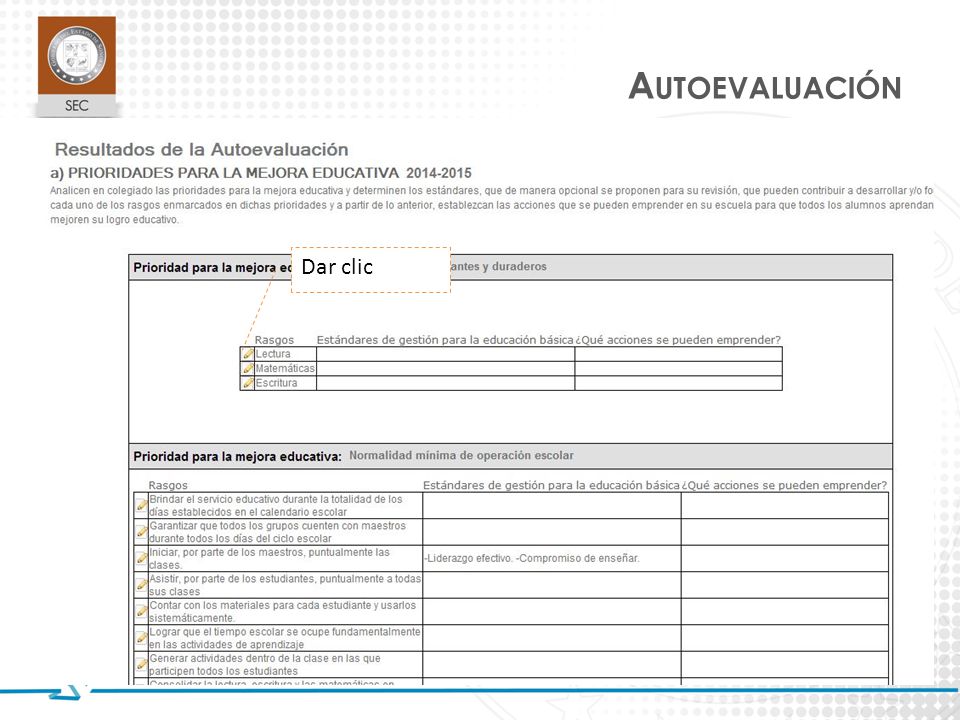Click the pencil edit icon beside Escritura
This screenshot has width=960, height=720.
click(248, 383)
